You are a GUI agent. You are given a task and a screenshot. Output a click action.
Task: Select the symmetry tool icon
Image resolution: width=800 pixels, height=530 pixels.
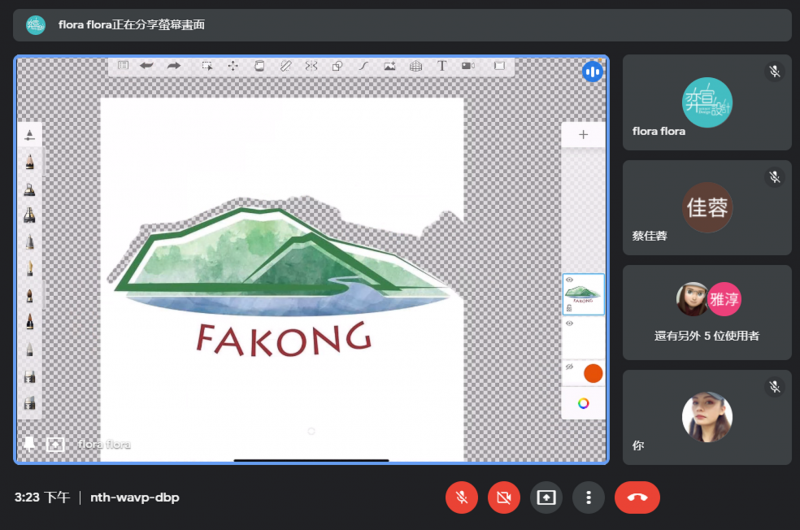tap(311, 66)
